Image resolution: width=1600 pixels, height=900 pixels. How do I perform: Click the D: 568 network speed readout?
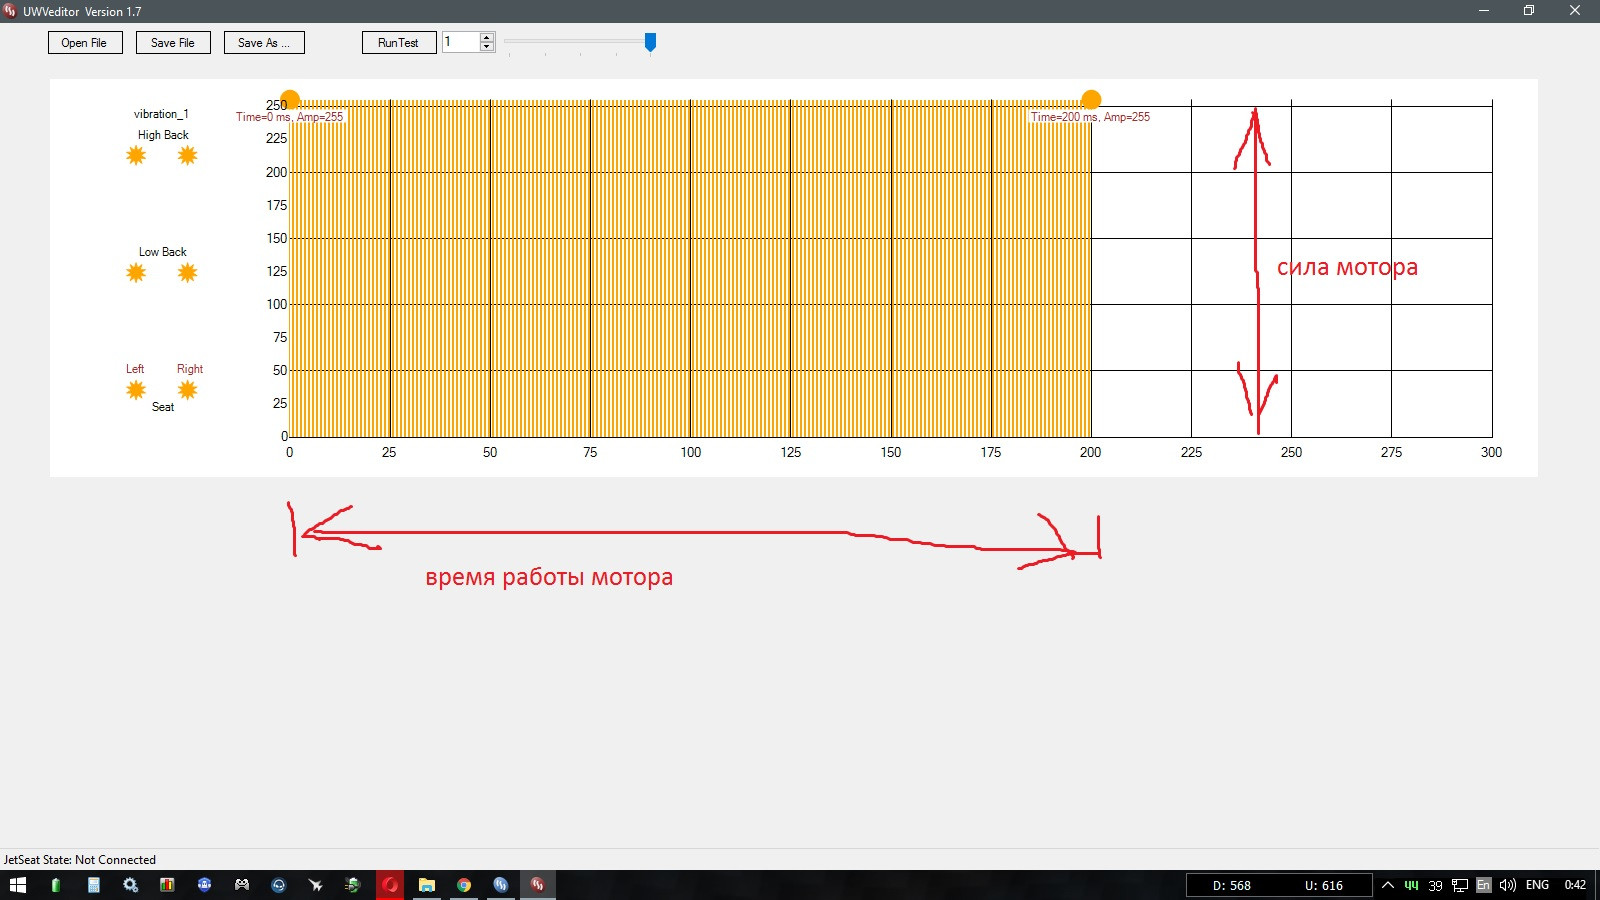point(1232,886)
